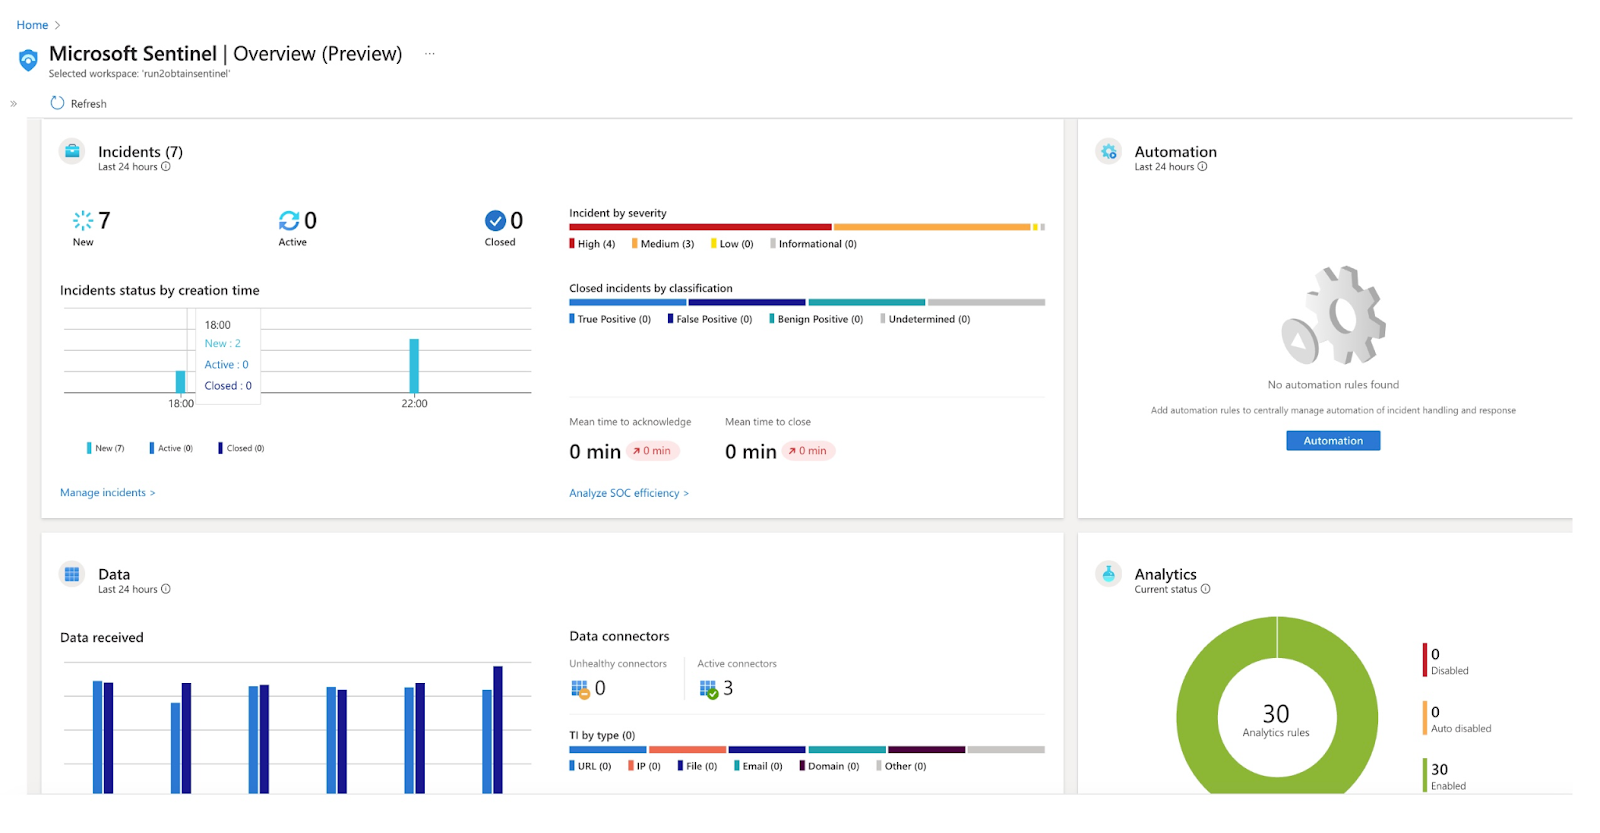This screenshot has height=833, width=1600.
Task: Click the mean time to close trend badge
Action: point(809,451)
